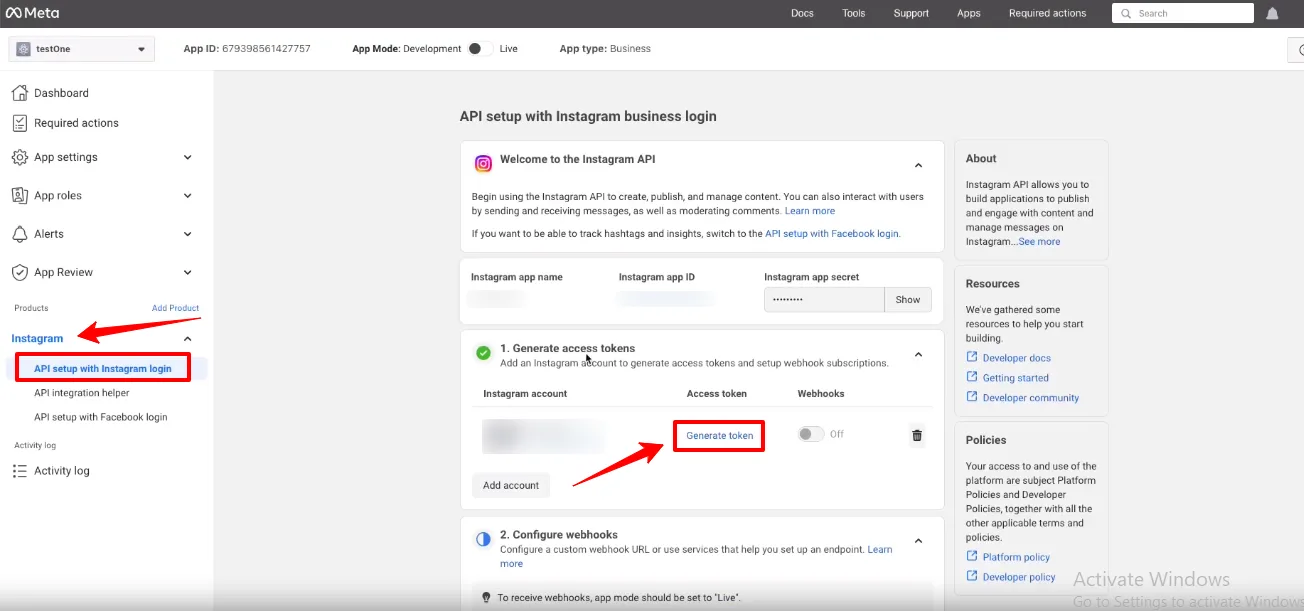Open the Getting started link
The width and height of the screenshot is (1304, 611).
[x=1016, y=378]
